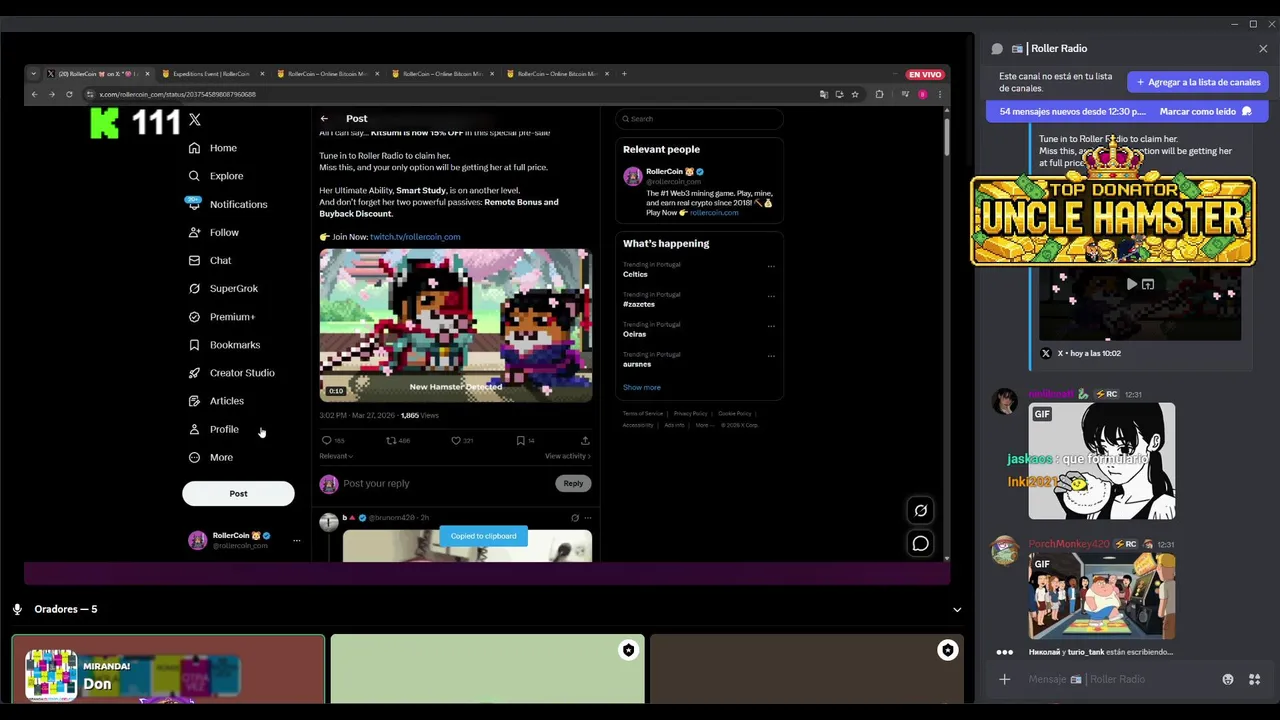Open SuperGrok in the X sidebar
The height and width of the screenshot is (720, 1280).
click(223, 288)
